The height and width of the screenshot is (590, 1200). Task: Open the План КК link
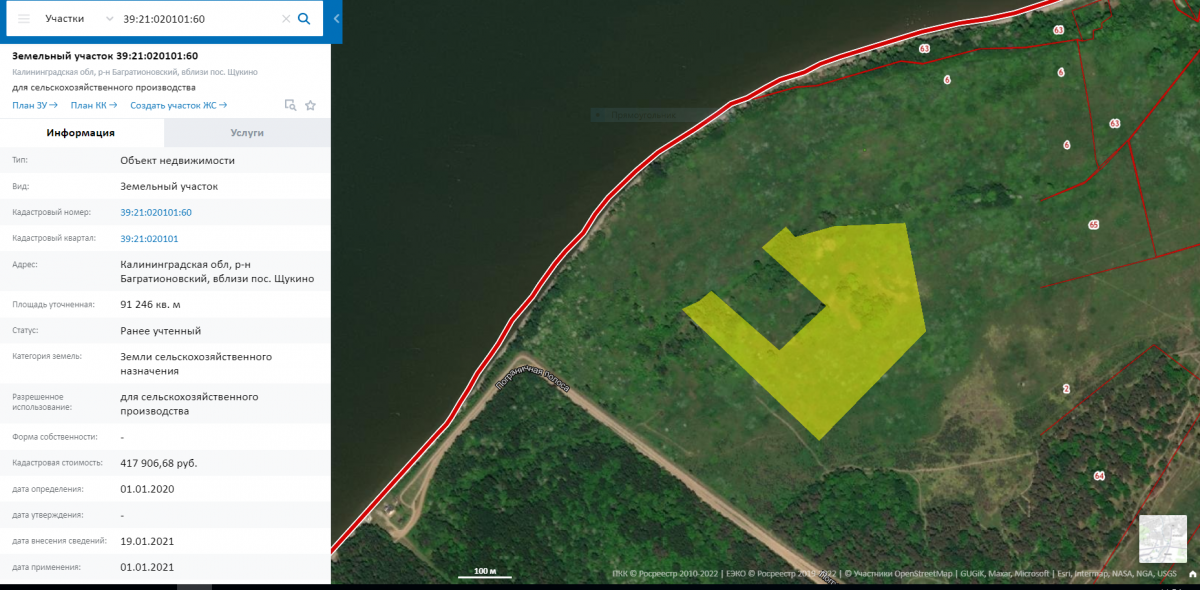pyautogui.click(x=94, y=105)
